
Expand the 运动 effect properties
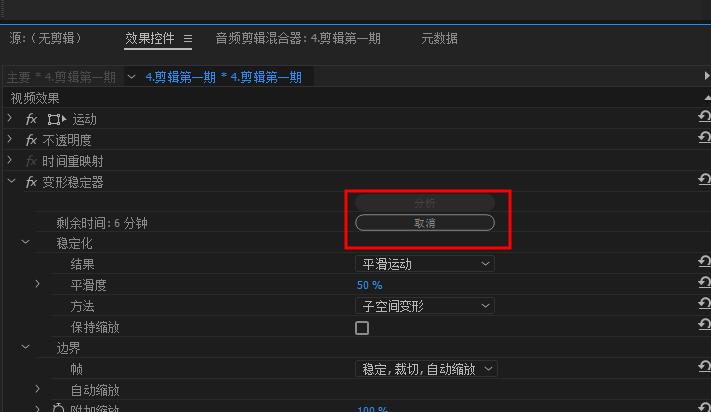click(10, 119)
